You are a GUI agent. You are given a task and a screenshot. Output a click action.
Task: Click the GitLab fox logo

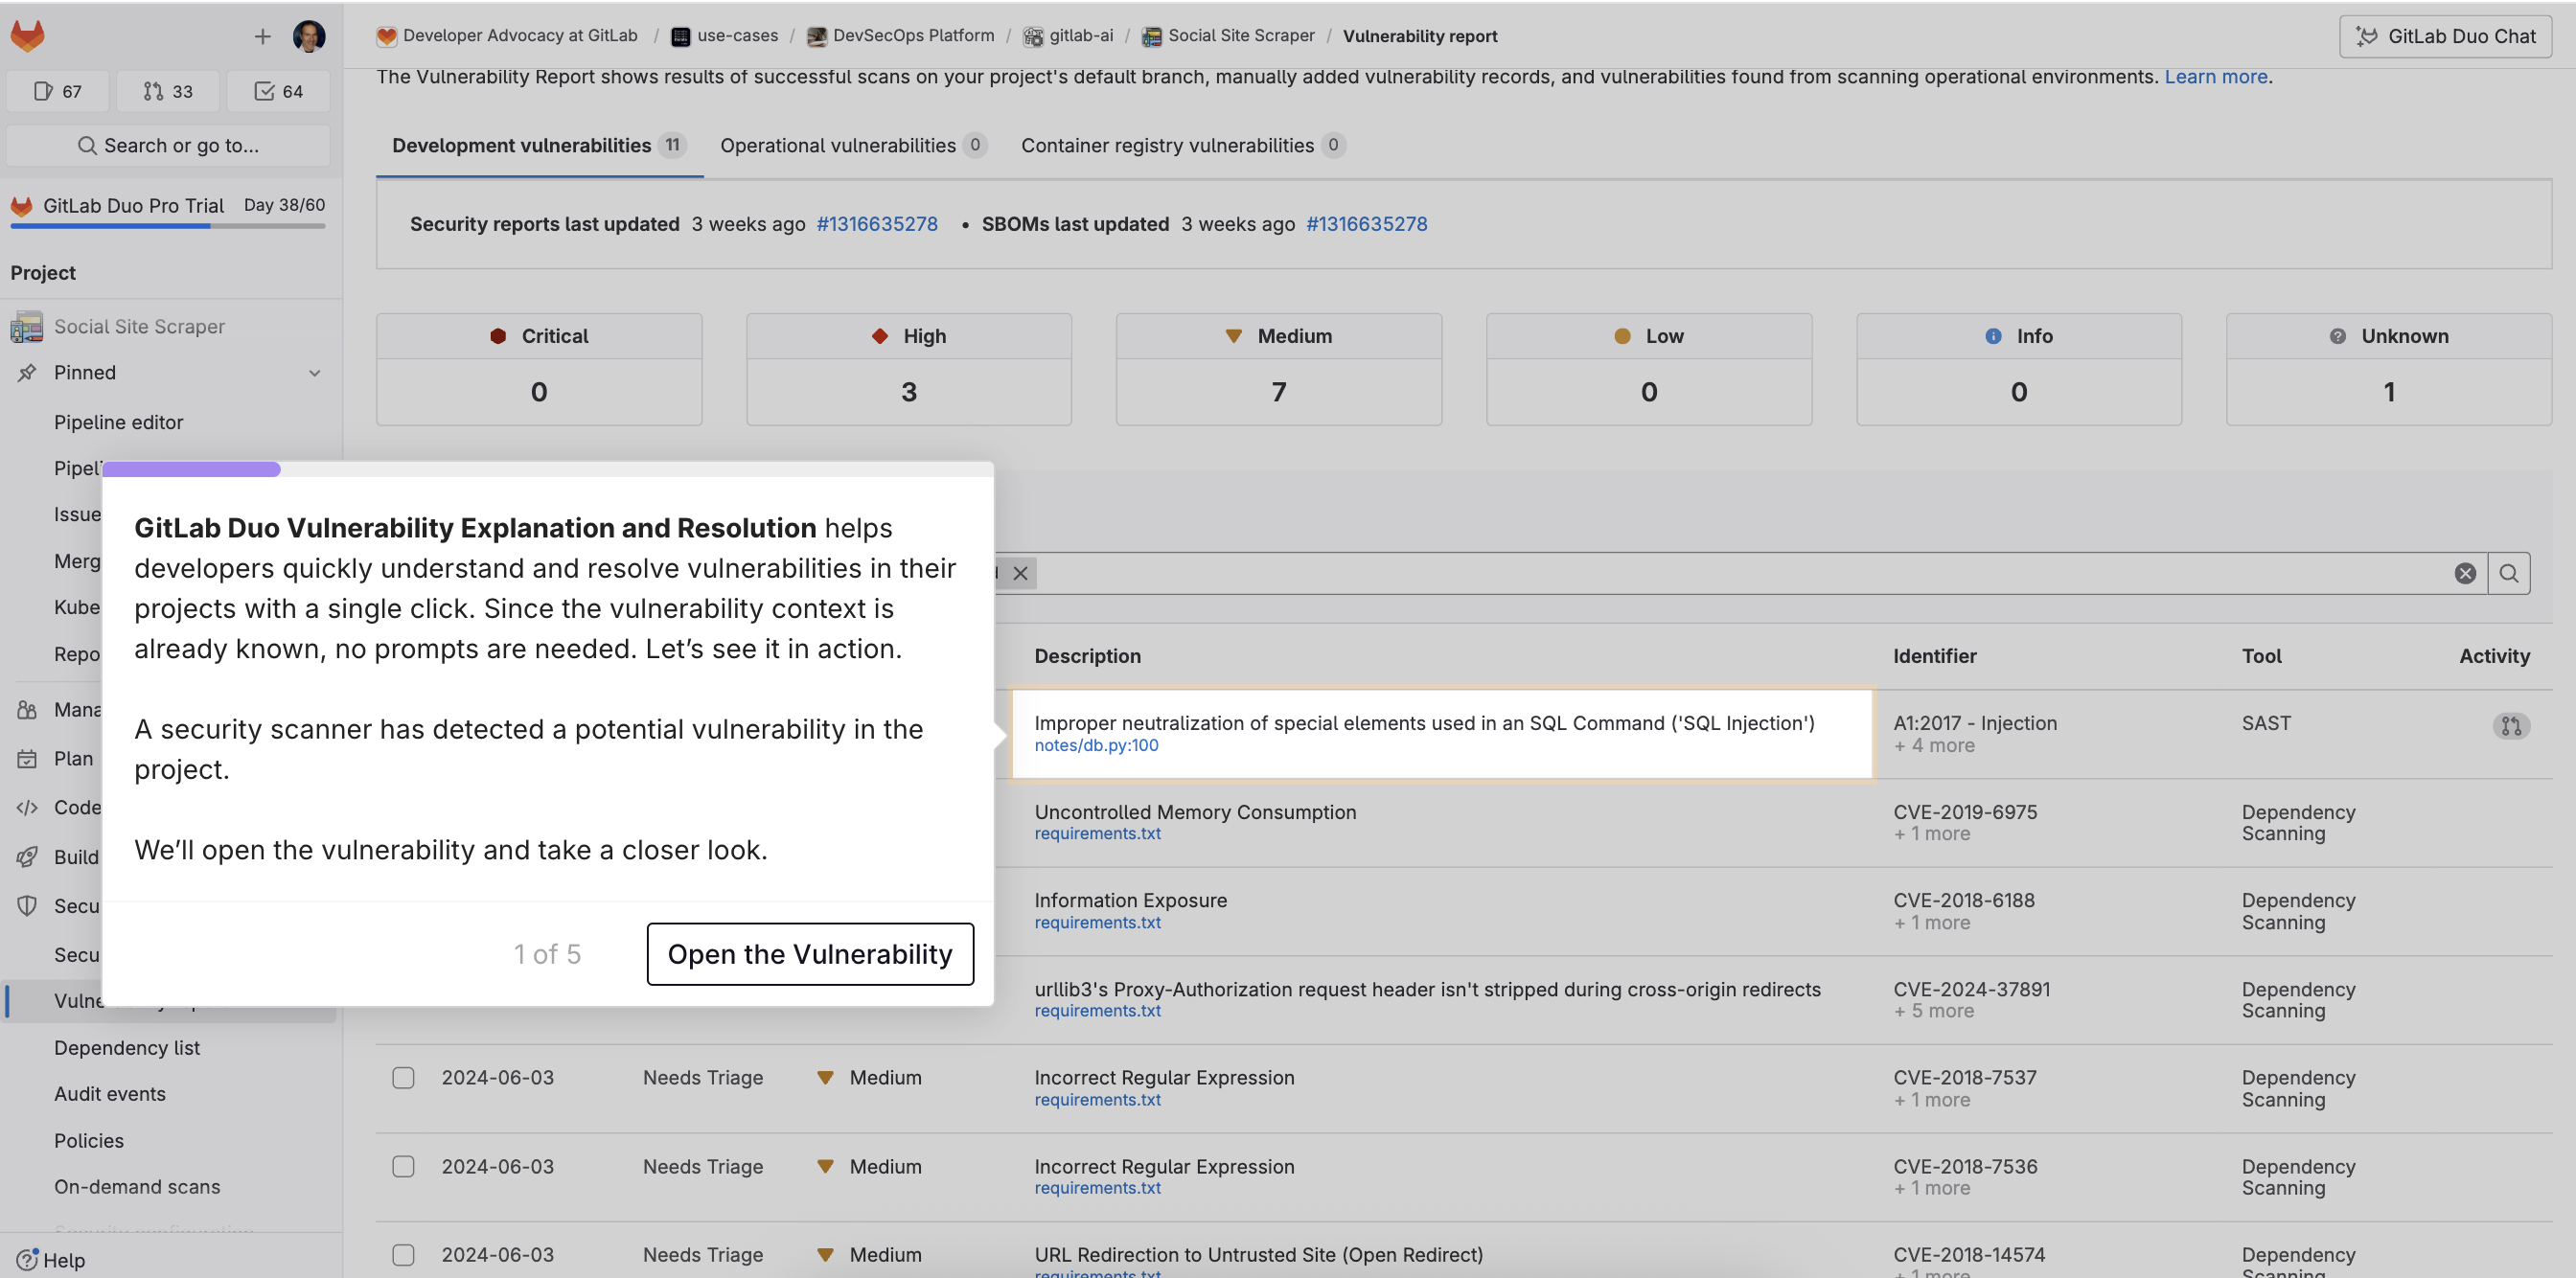coord(27,36)
